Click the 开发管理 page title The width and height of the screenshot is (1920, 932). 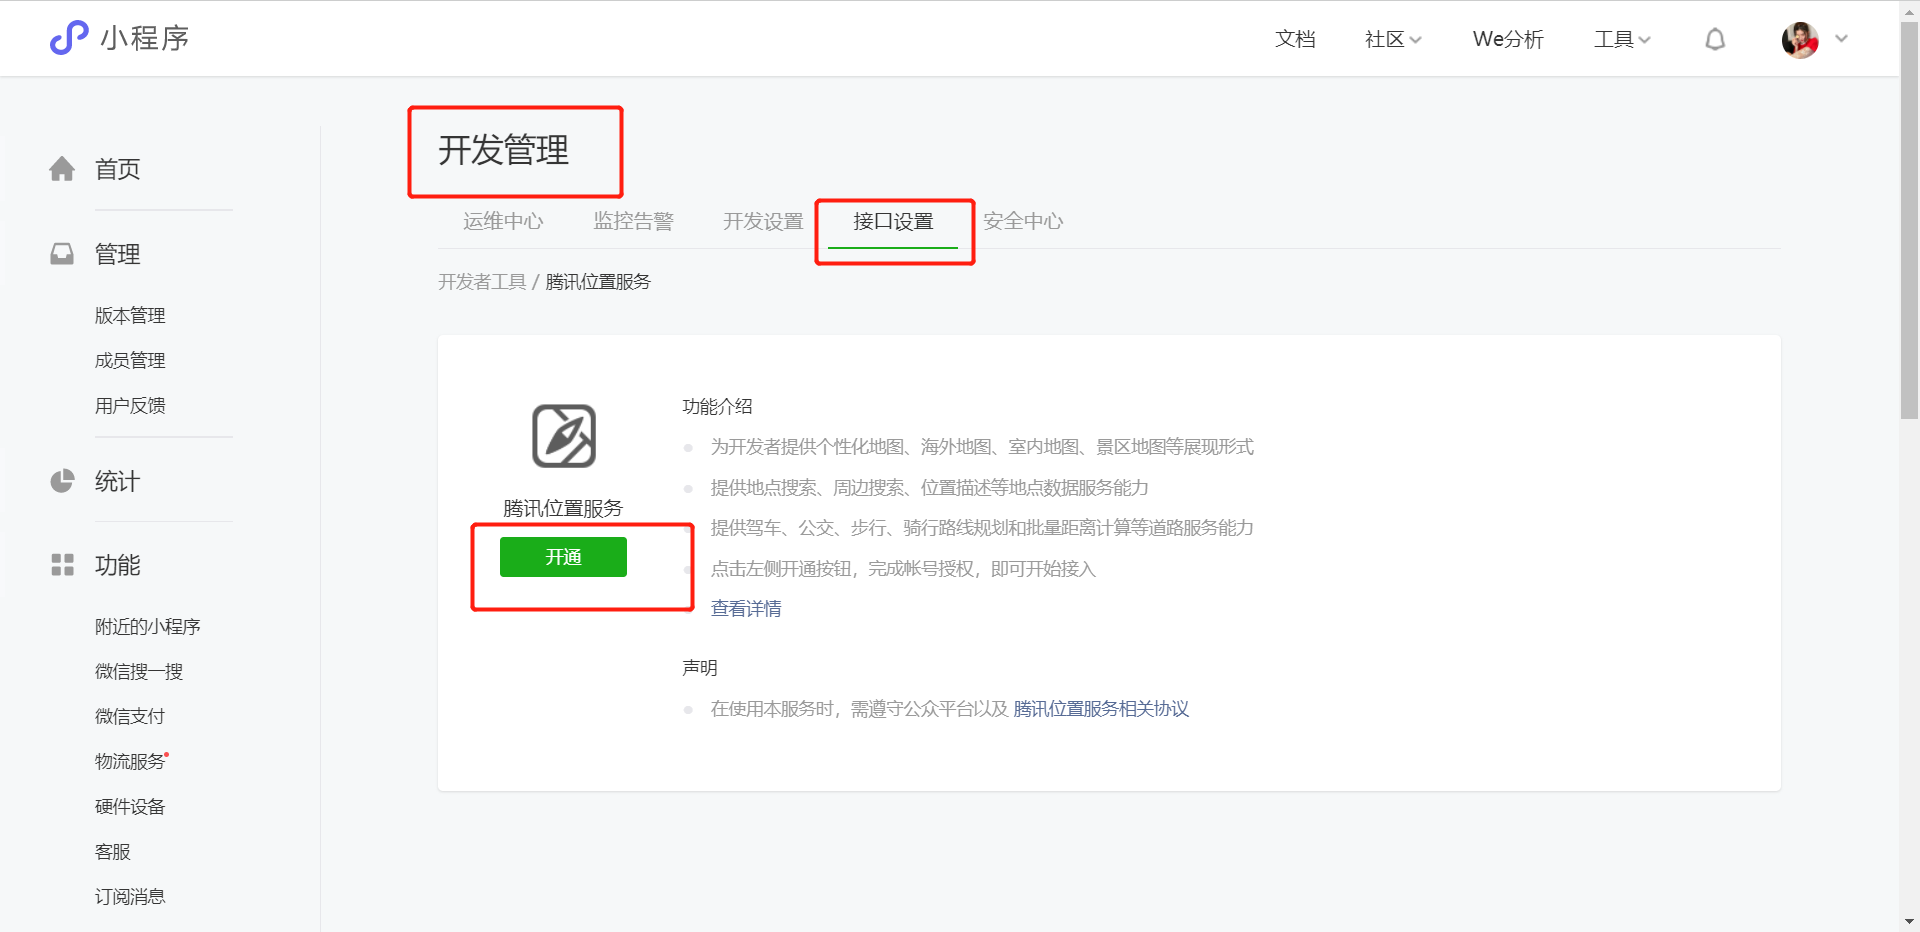[503, 150]
